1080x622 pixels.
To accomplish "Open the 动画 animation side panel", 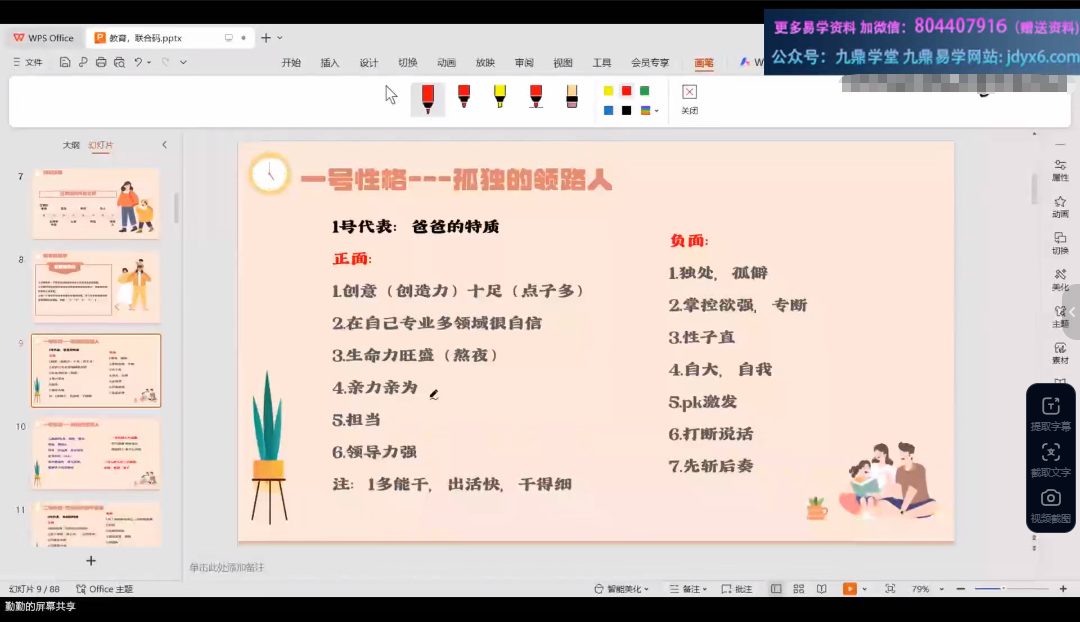I will pyautogui.click(x=1060, y=207).
